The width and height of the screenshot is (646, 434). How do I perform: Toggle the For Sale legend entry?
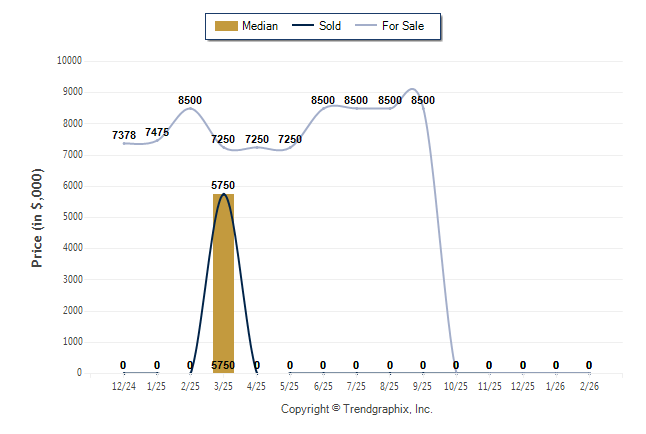pyautogui.click(x=410, y=26)
